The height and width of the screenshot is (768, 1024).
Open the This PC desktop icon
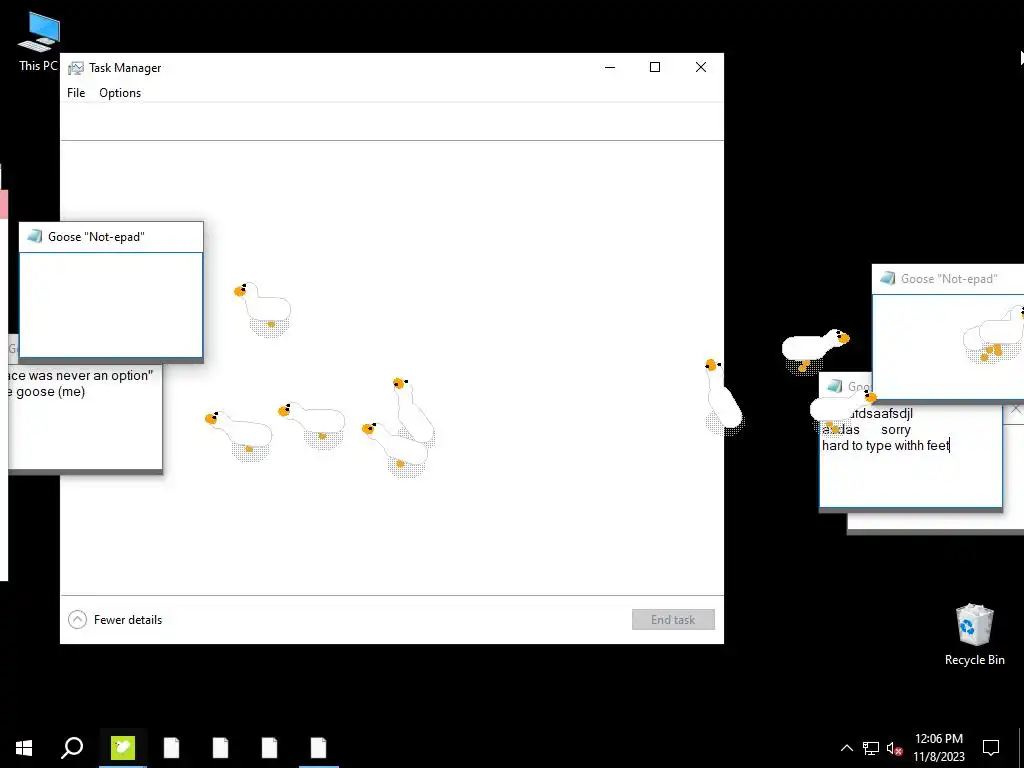pos(39,42)
